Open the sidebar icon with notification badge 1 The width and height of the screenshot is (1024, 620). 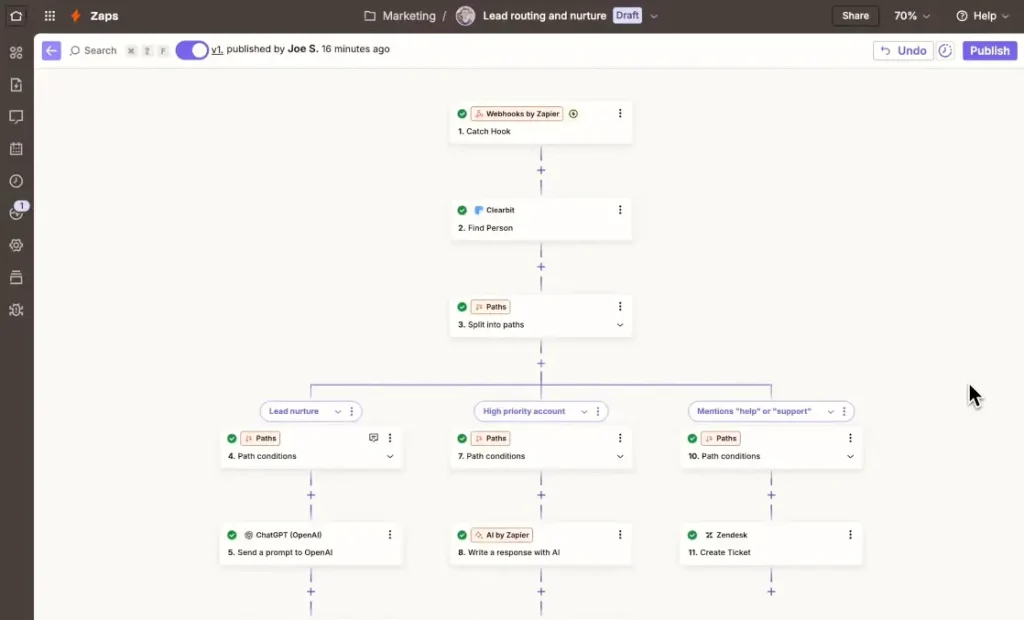click(x=16, y=212)
